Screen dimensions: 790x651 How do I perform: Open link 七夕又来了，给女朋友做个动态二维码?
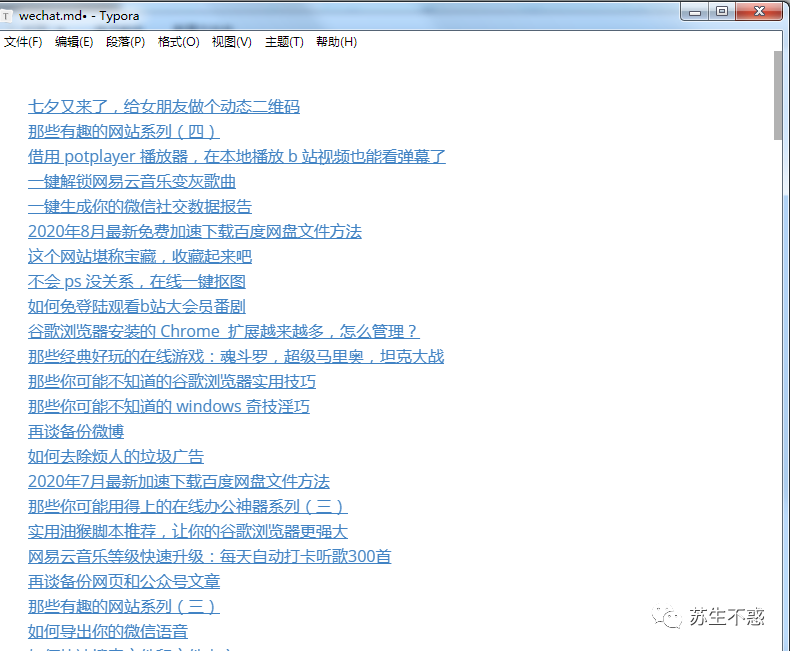(x=164, y=107)
